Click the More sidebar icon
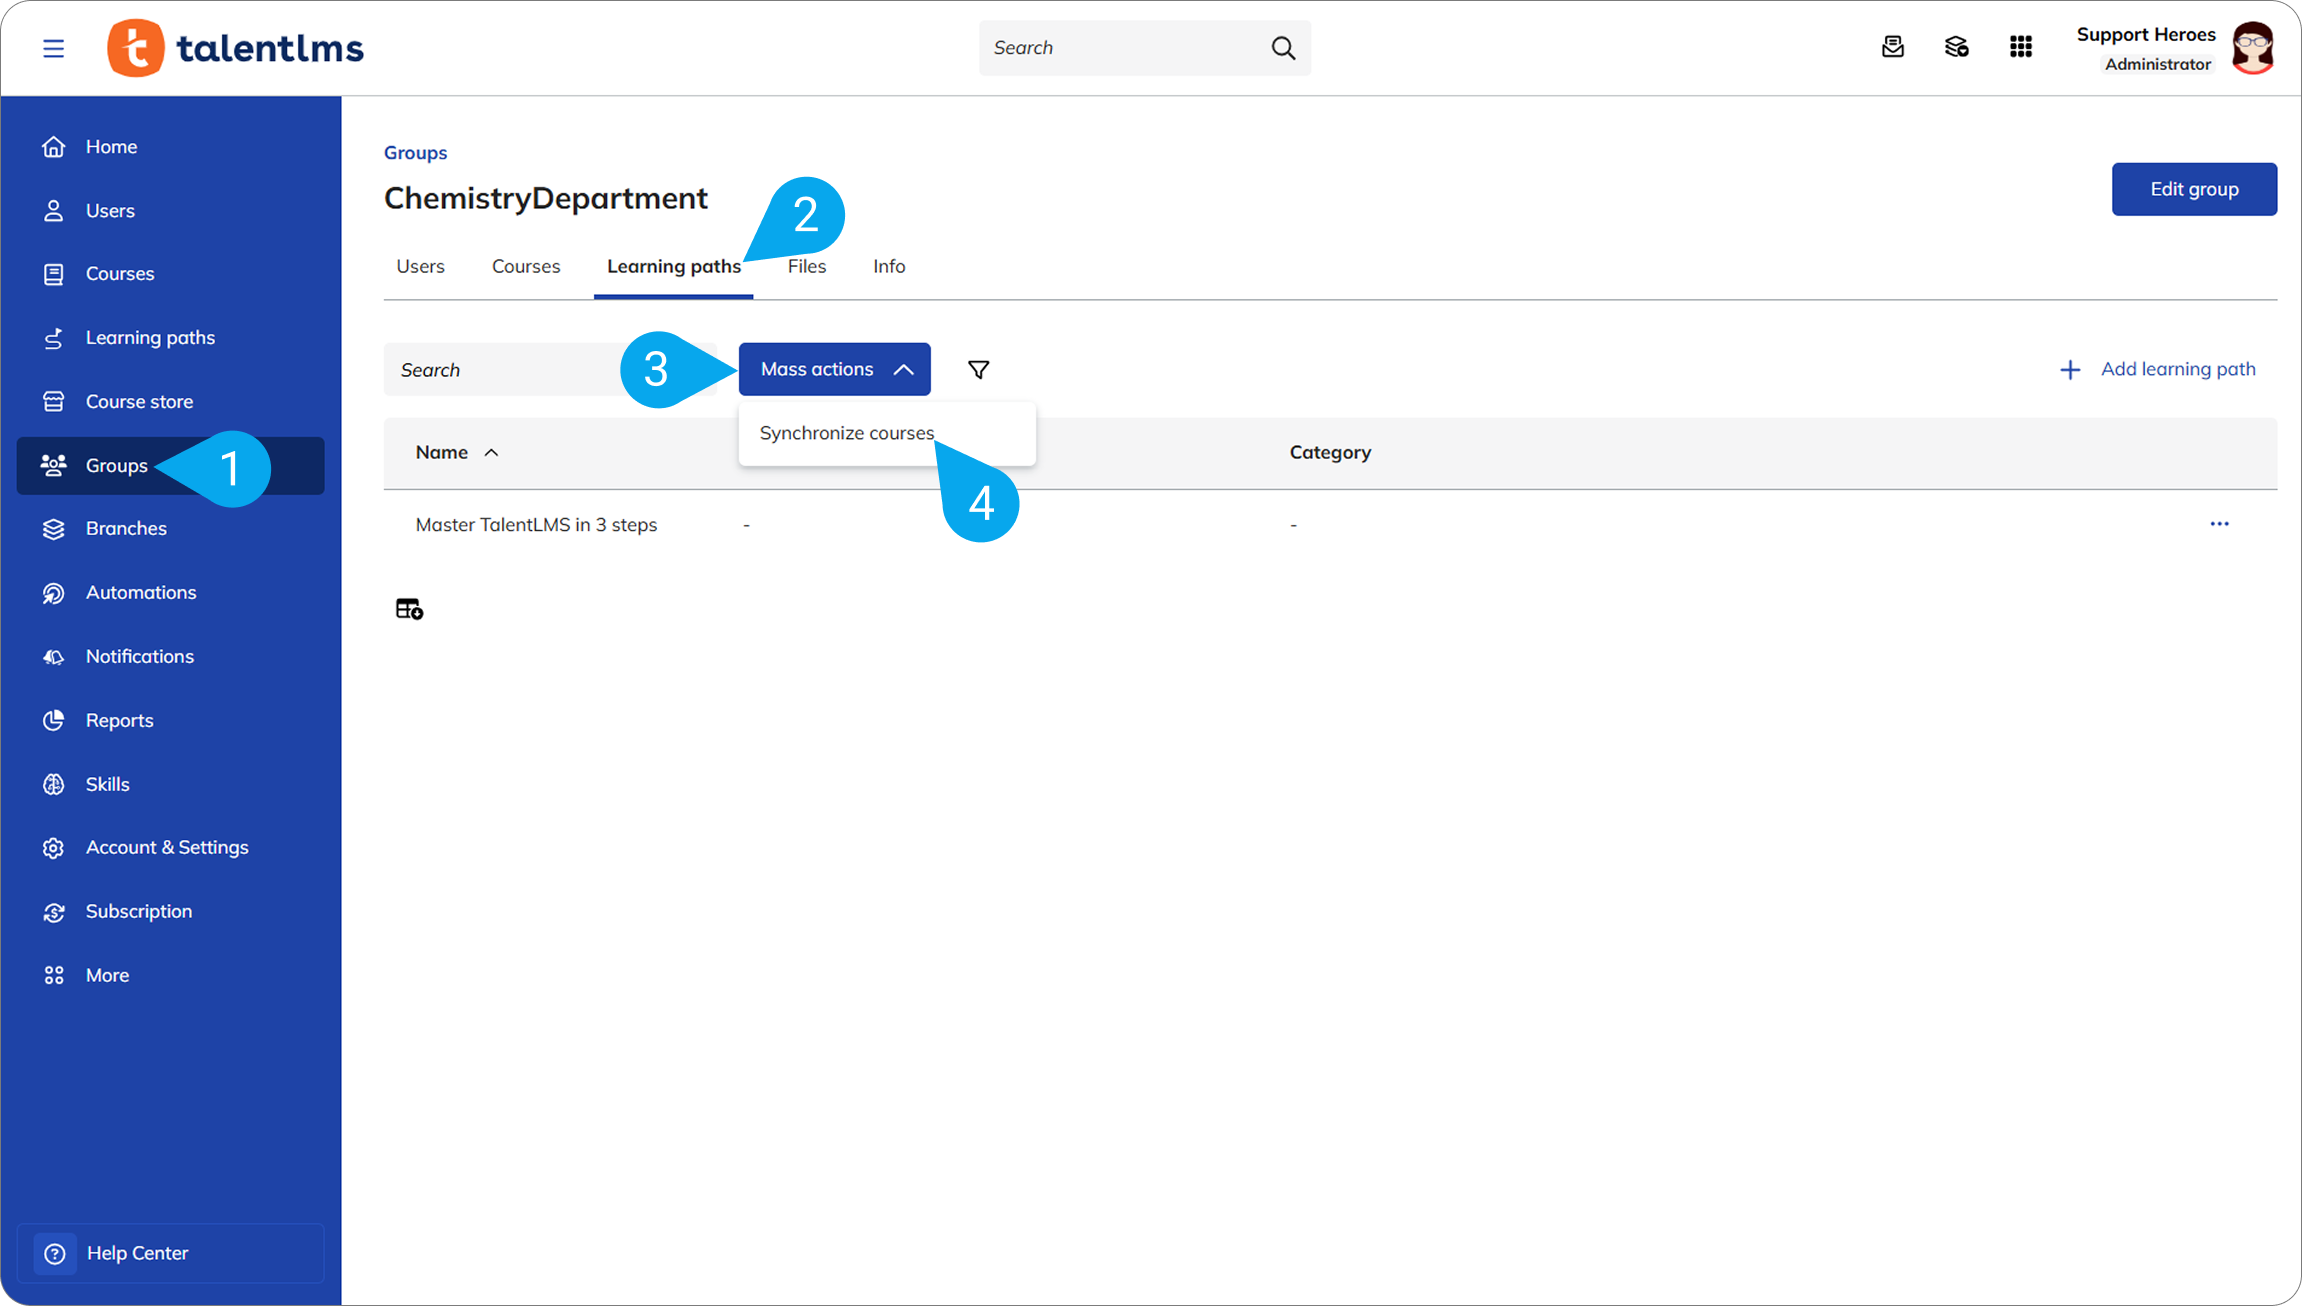 tap(54, 976)
